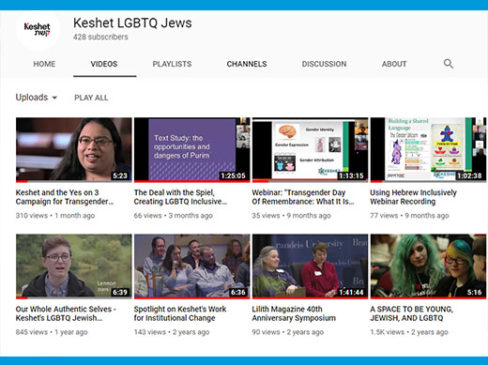The height and width of the screenshot is (365, 488).
Task: Open the Yes on 3 Campaign video thumbnail
Action: click(74, 149)
